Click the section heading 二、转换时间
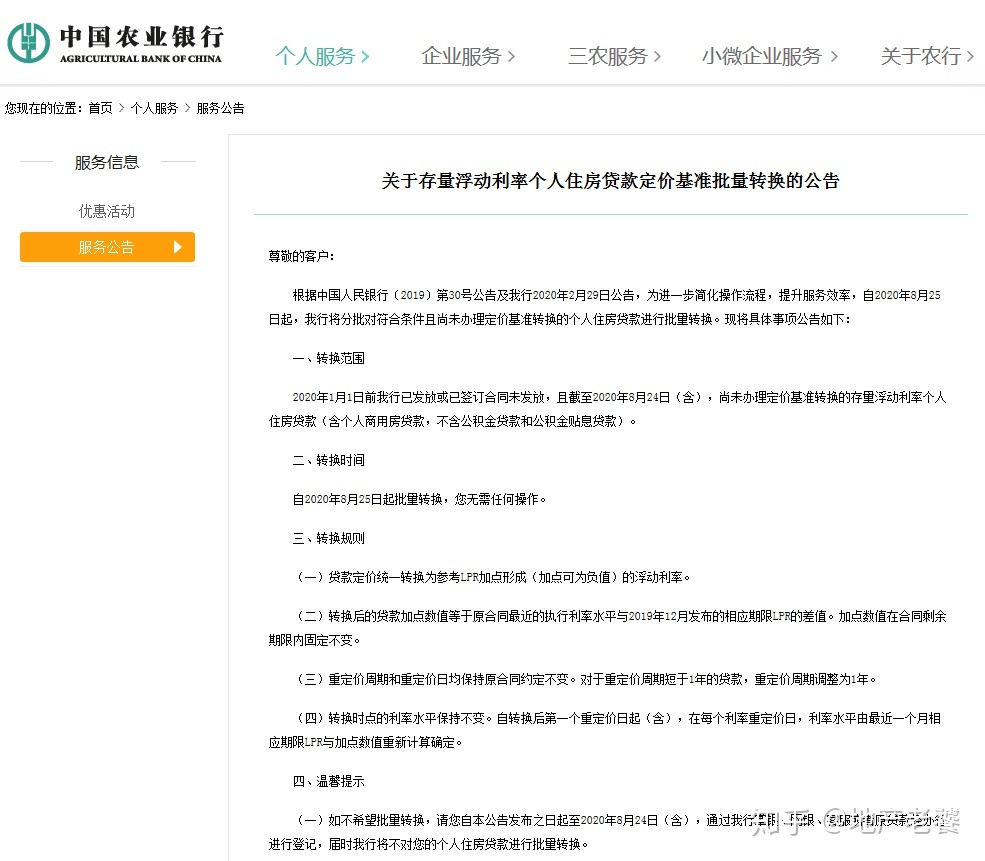 329,460
